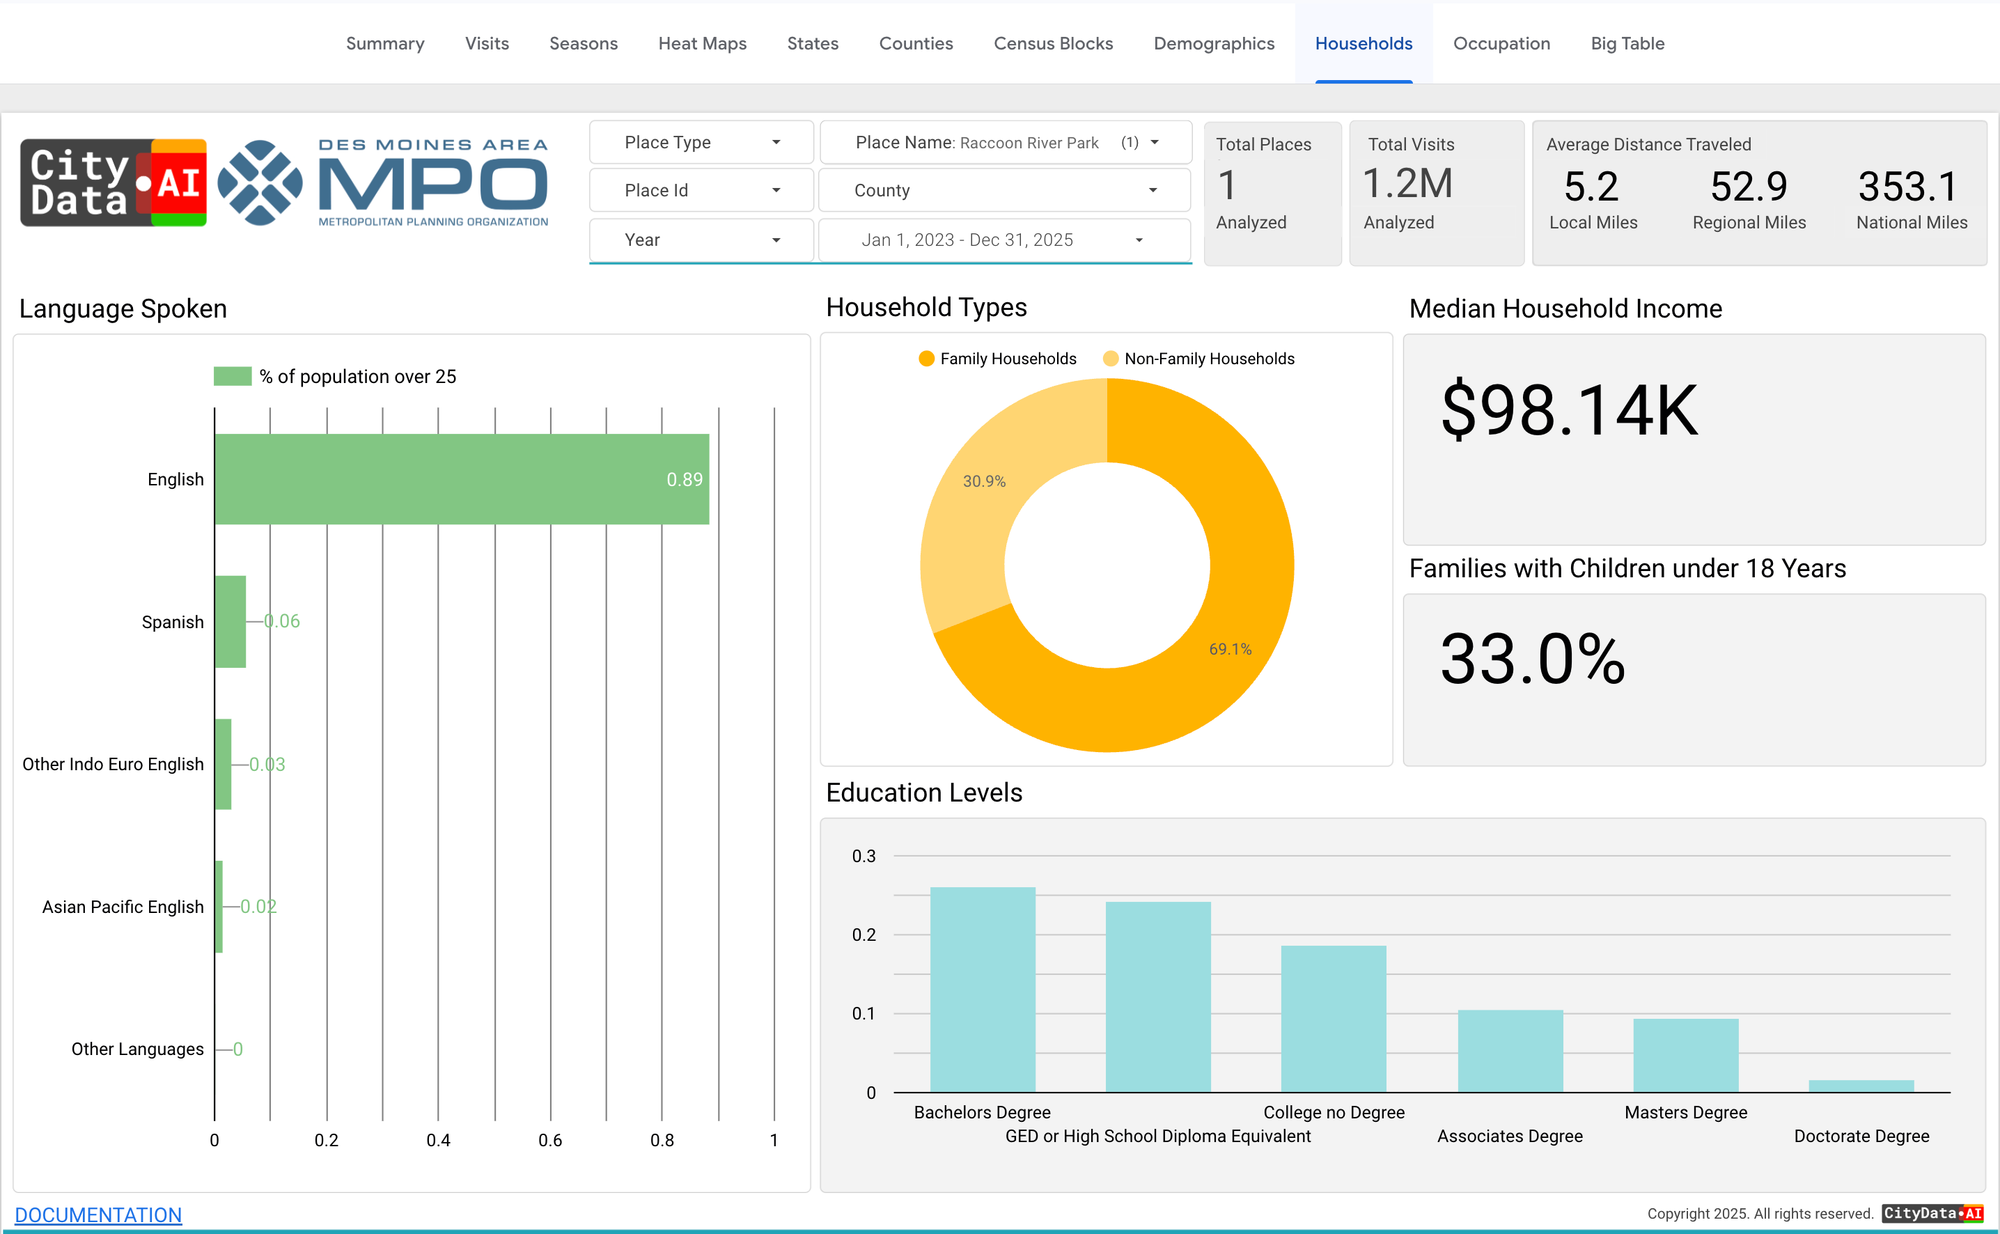Screen dimensions: 2000x1234
Task: Go to the Occupation tab
Action: pos(1501,44)
